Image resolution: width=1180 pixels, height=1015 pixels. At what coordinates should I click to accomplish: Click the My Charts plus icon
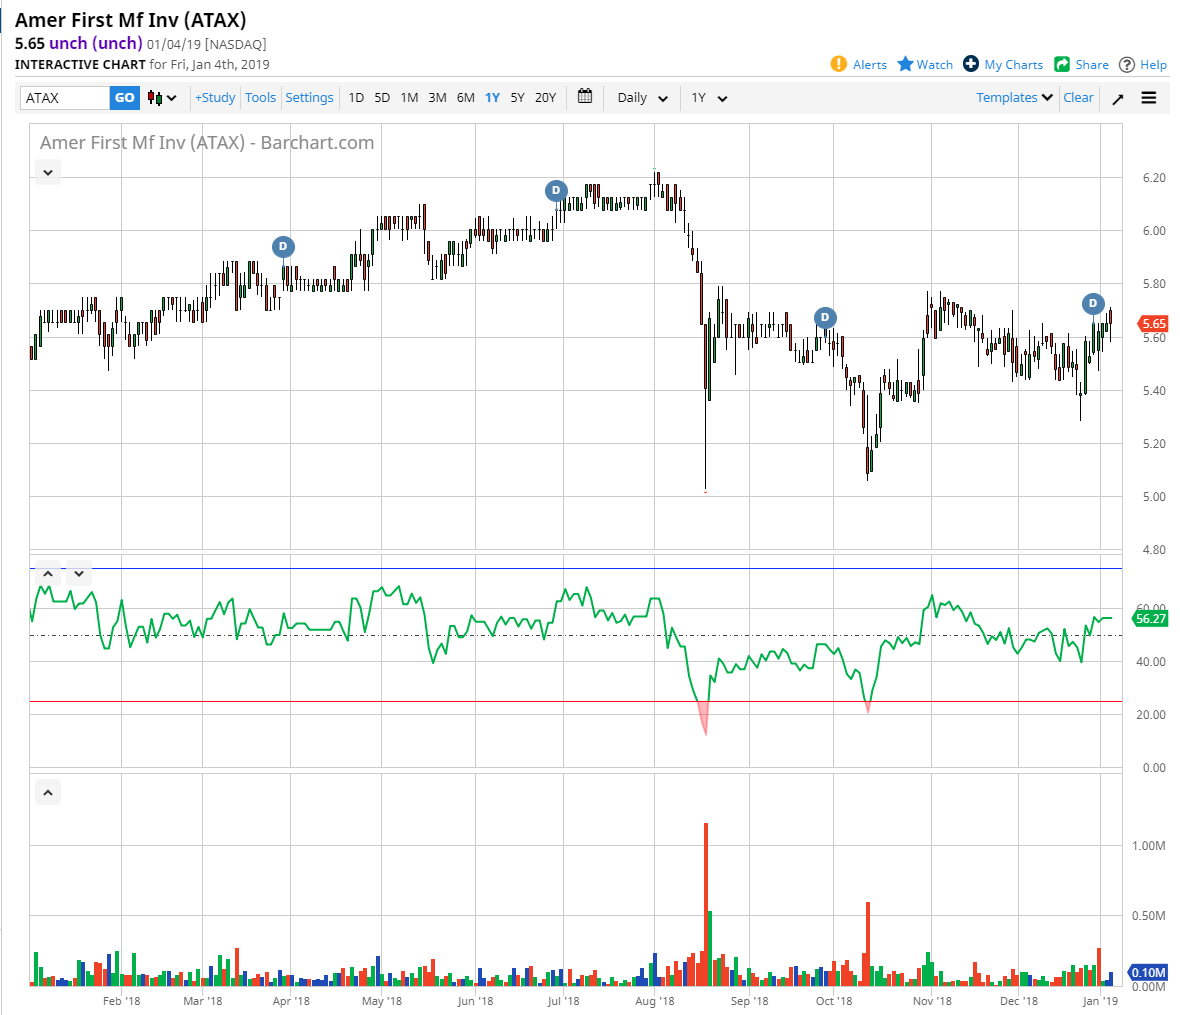tap(971, 64)
